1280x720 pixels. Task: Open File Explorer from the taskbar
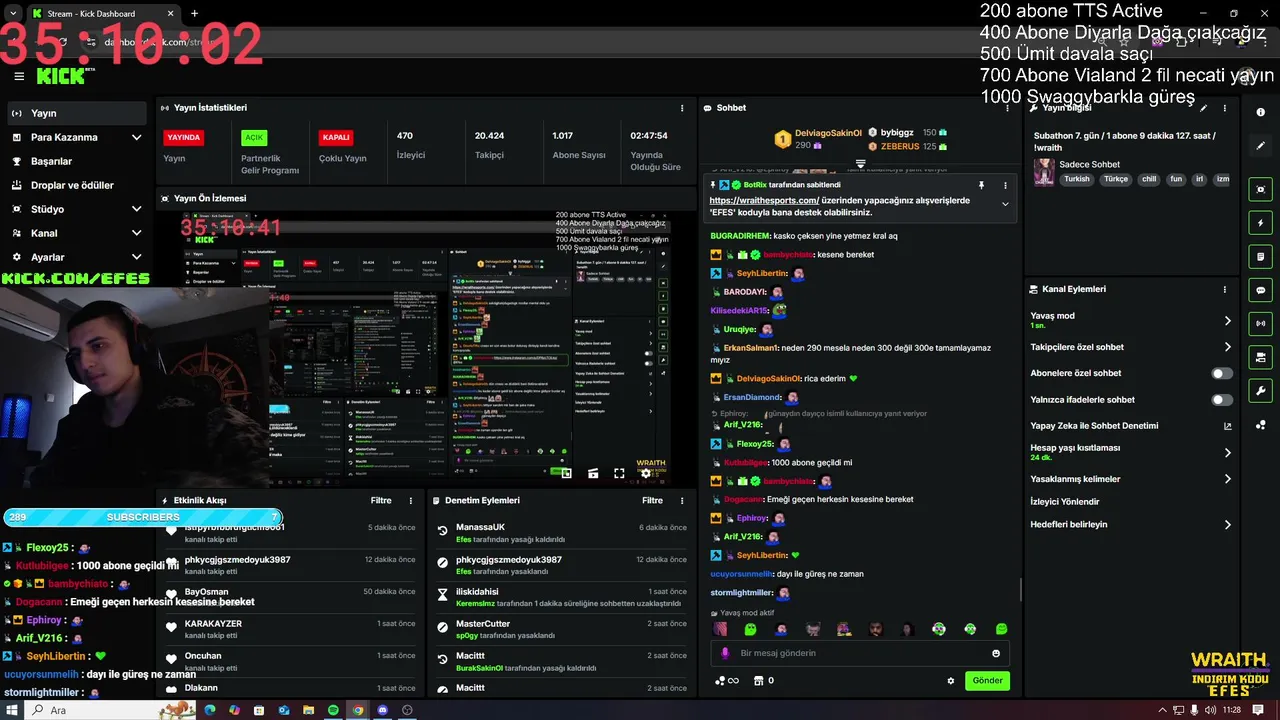[x=309, y=710]
